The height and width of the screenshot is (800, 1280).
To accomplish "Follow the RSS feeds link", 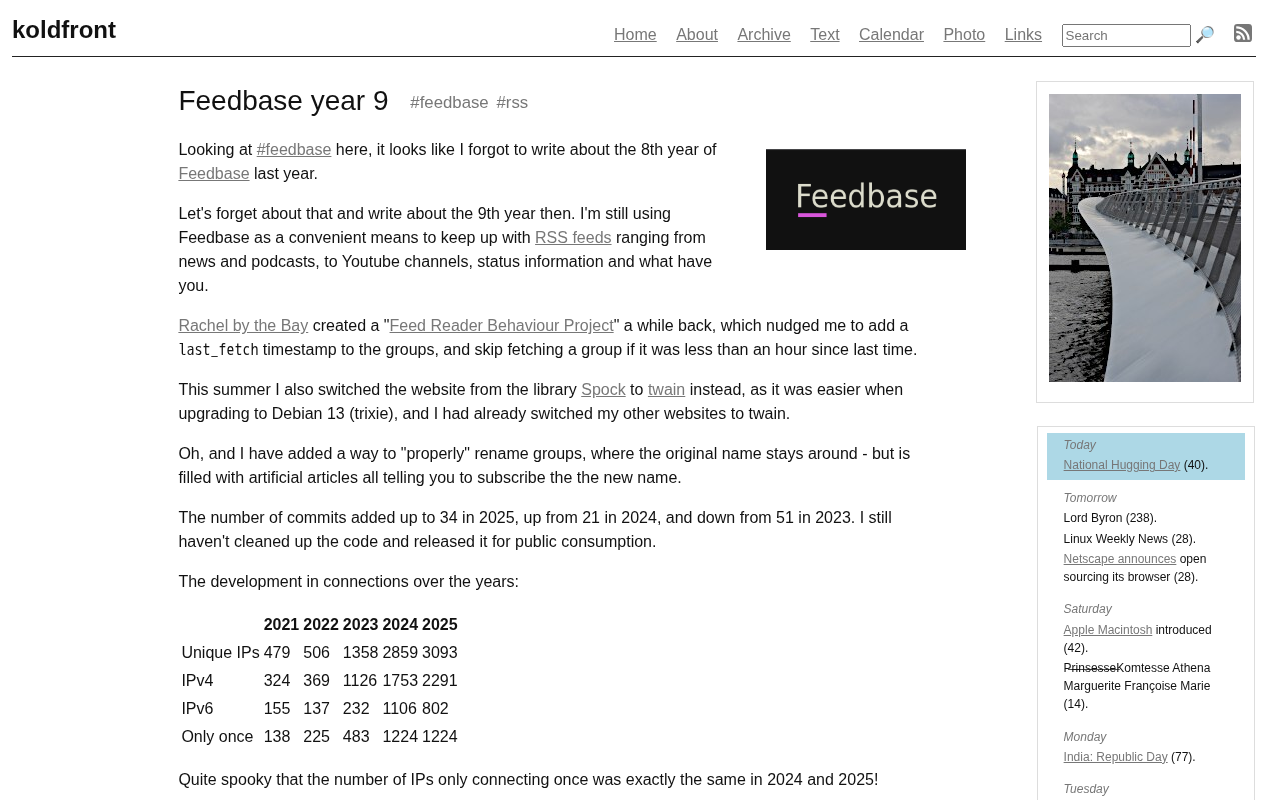I will tap(573, 237).
